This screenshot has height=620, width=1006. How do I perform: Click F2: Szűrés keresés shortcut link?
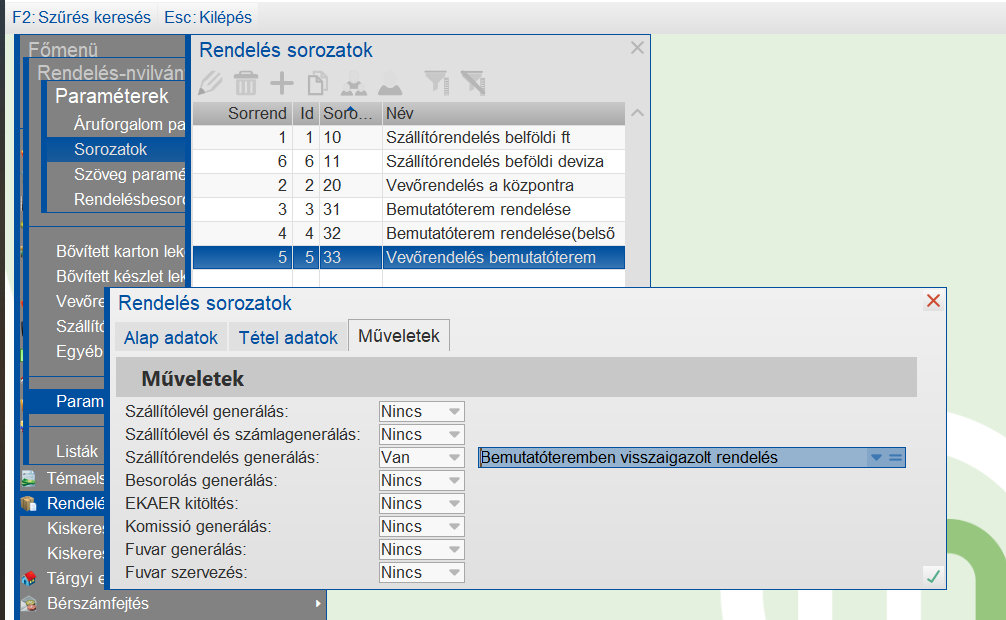(x=81, y=17)
